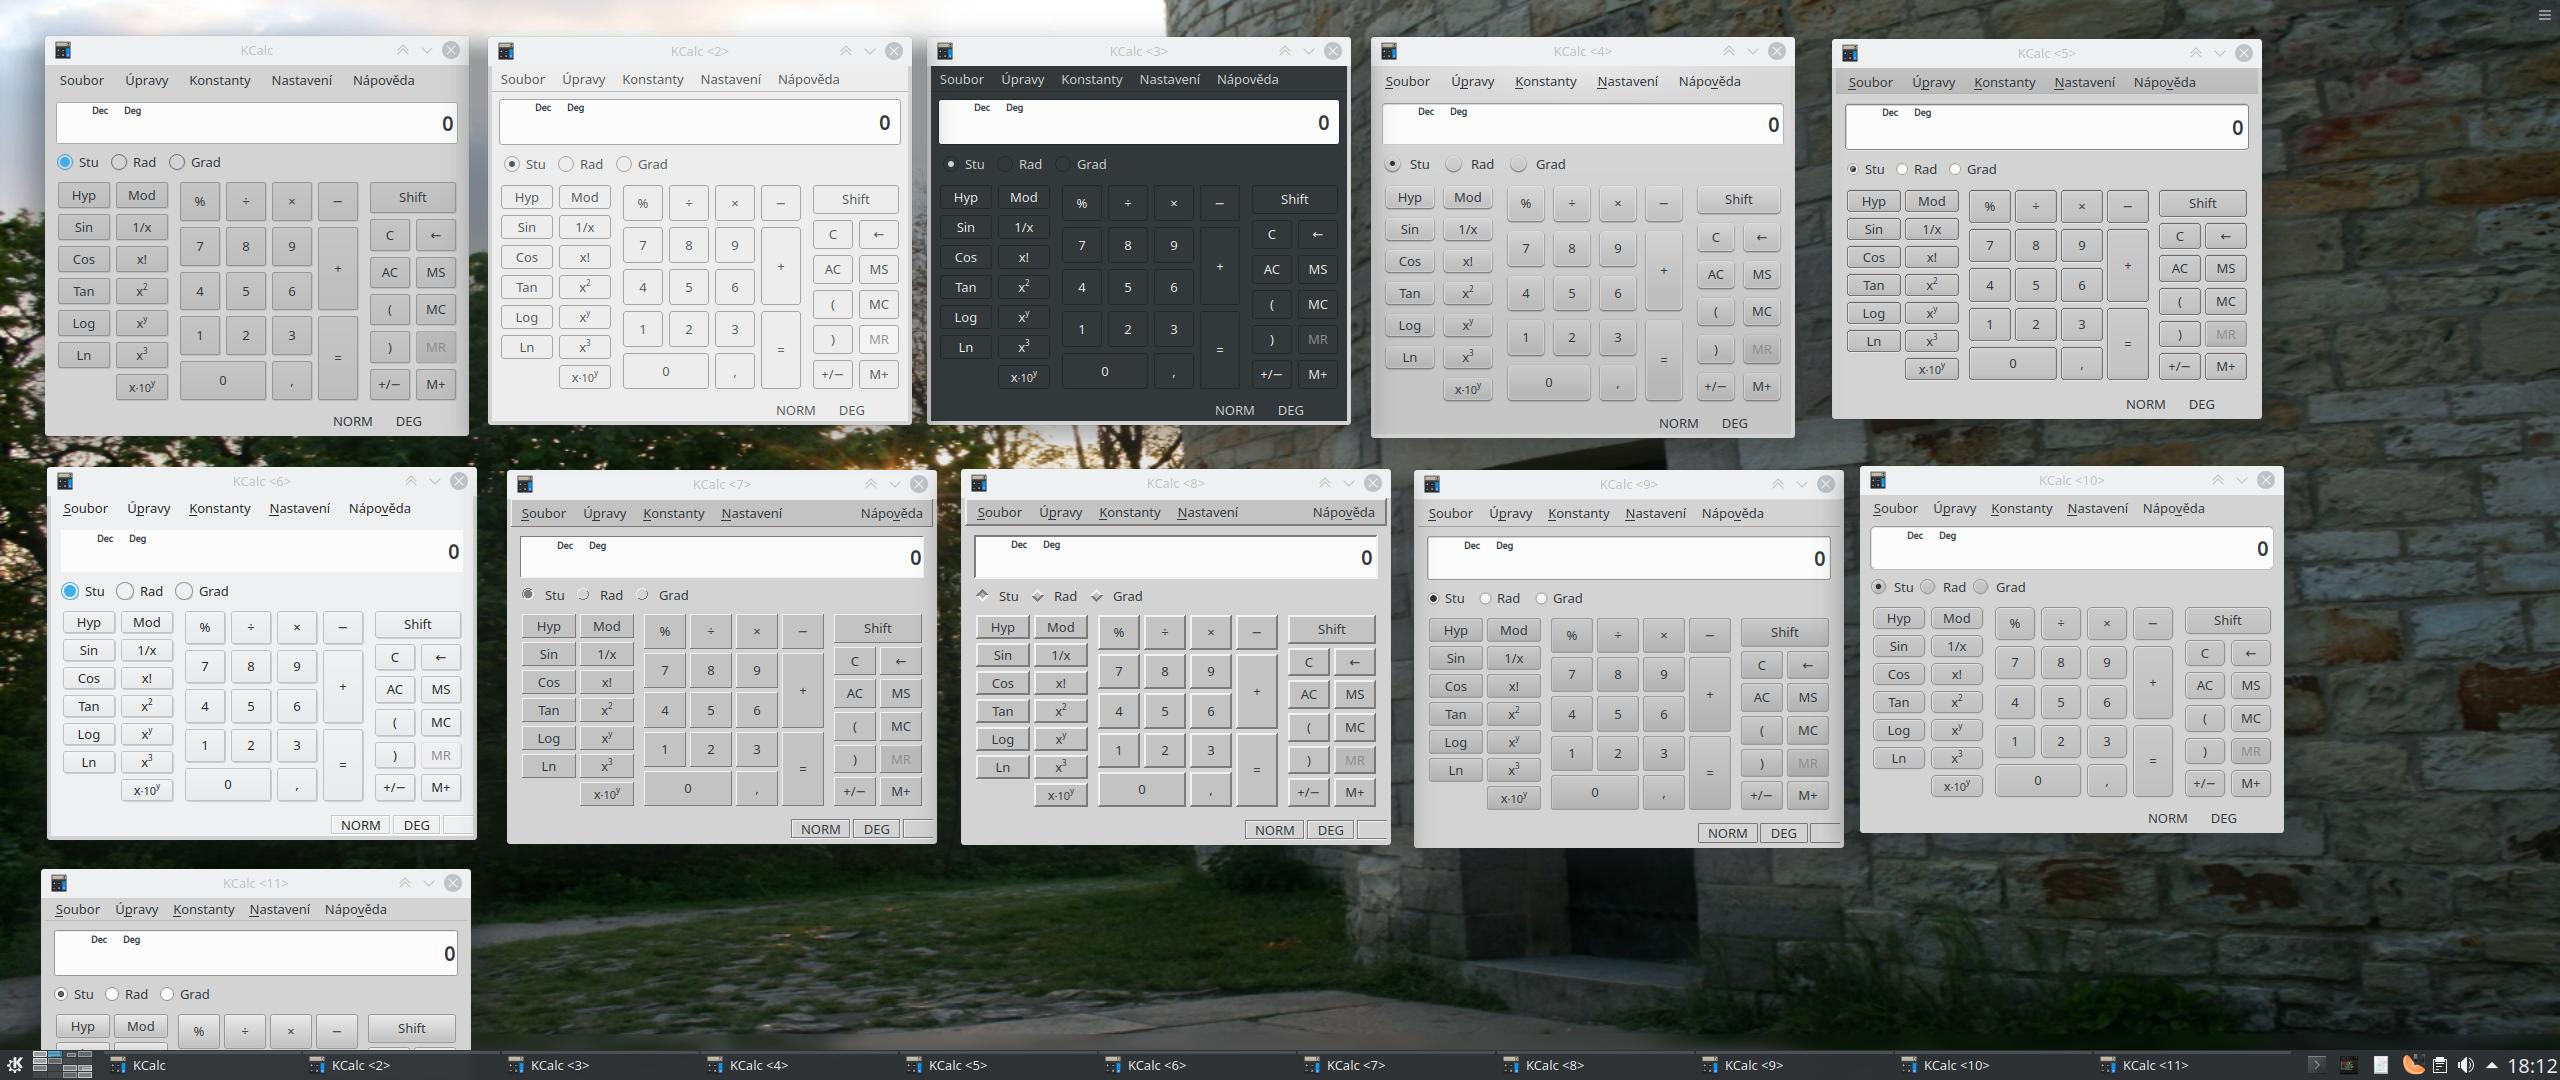This screenshot has width=2560, height=1080.
Task: Click the M+ button in KCalc <5>
Action: tap(2226, 366)
